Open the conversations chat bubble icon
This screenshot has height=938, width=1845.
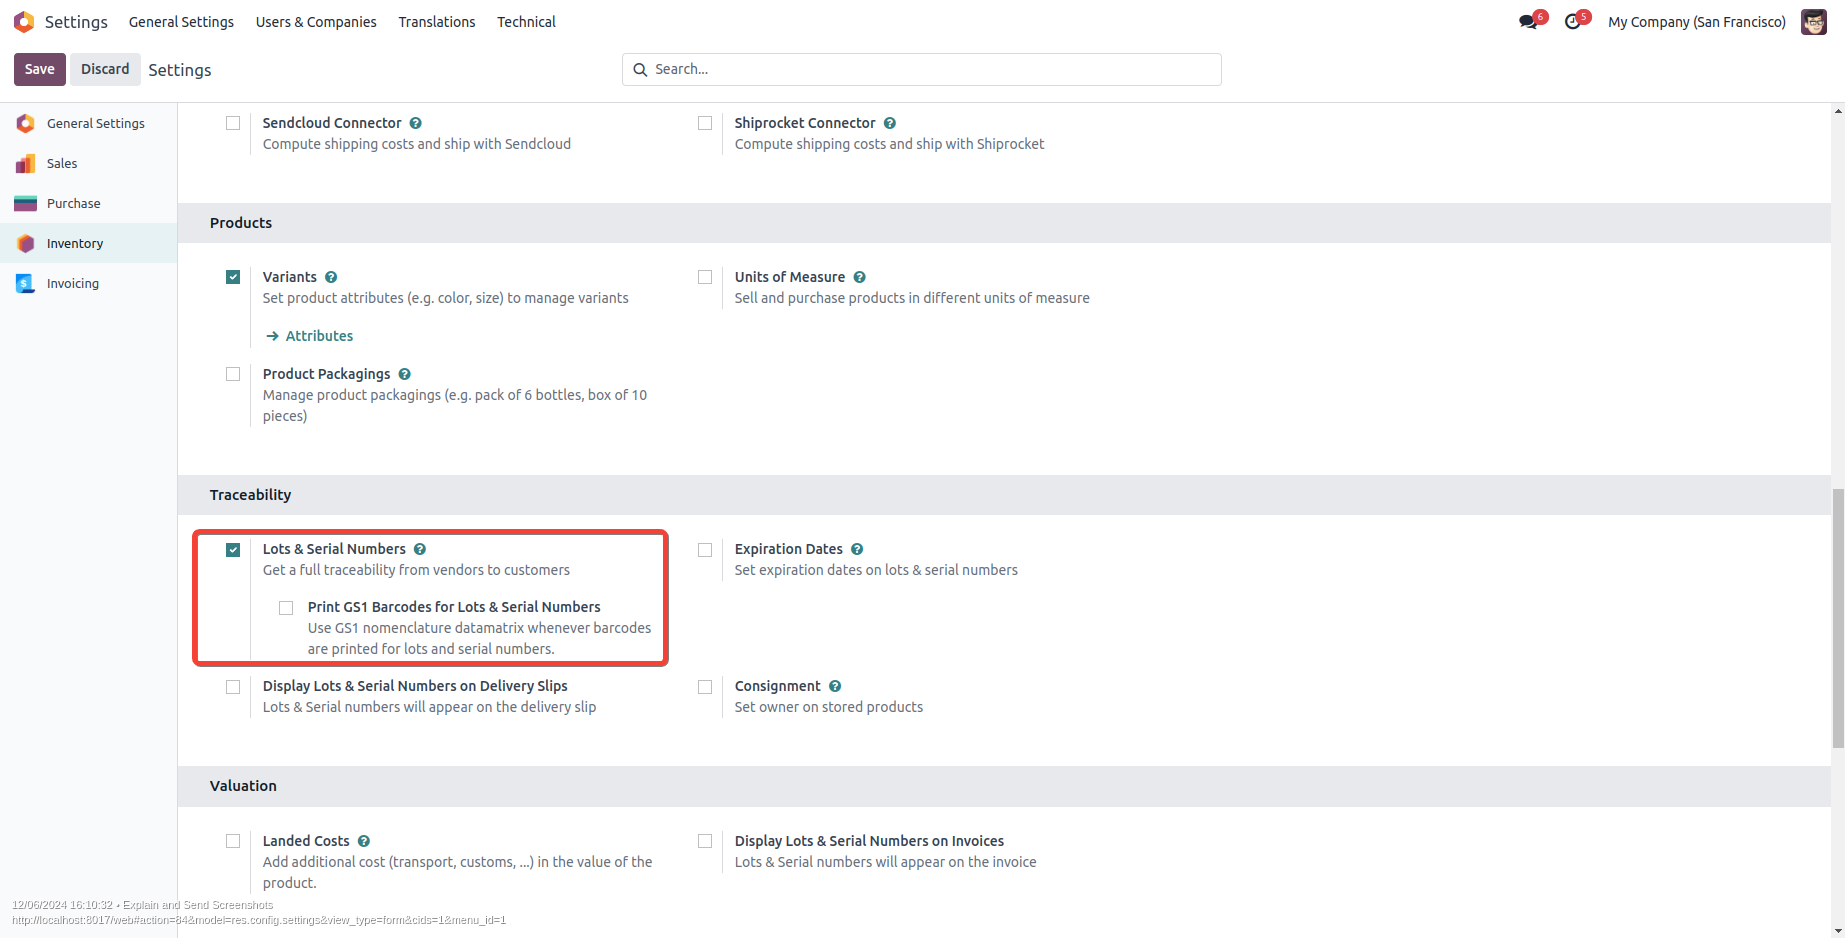pos(1528,22)
